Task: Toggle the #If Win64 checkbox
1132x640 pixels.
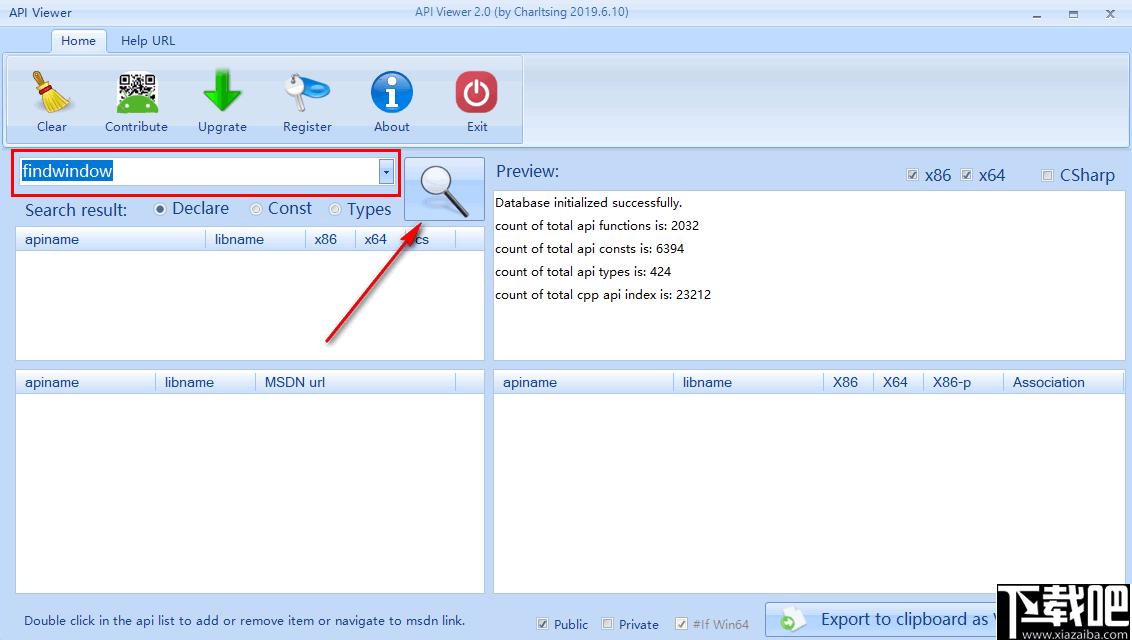Action: (x=681, y=624)
